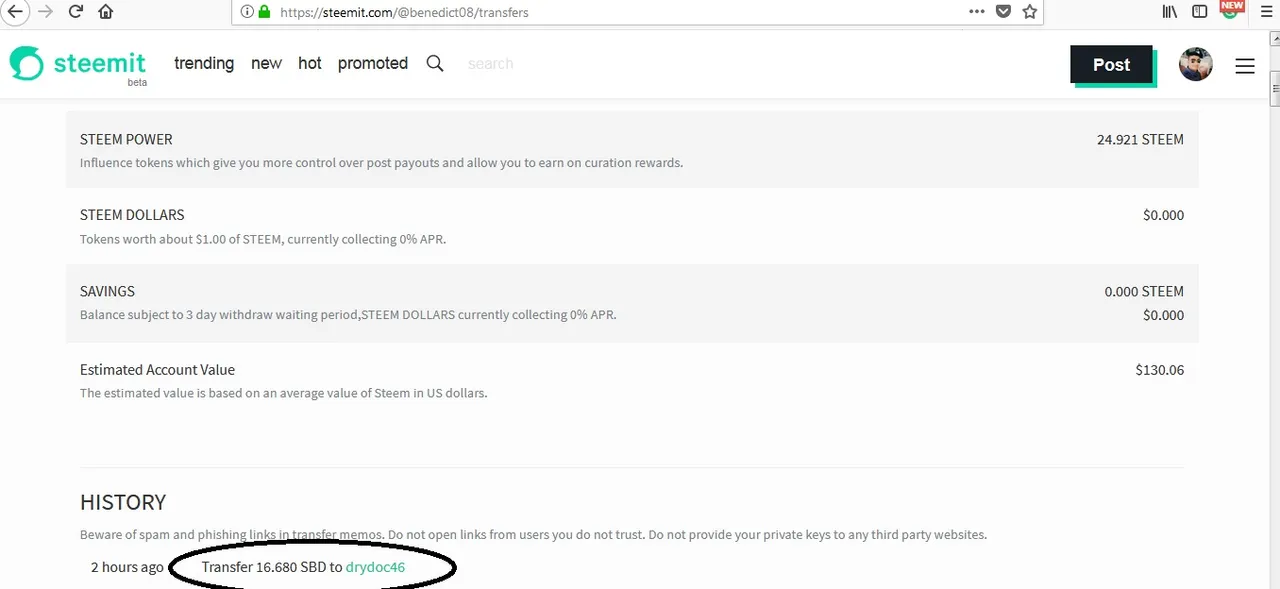Go back with the browser back arrow
This screenshot has height=589, width=1280.
point(14,12)
